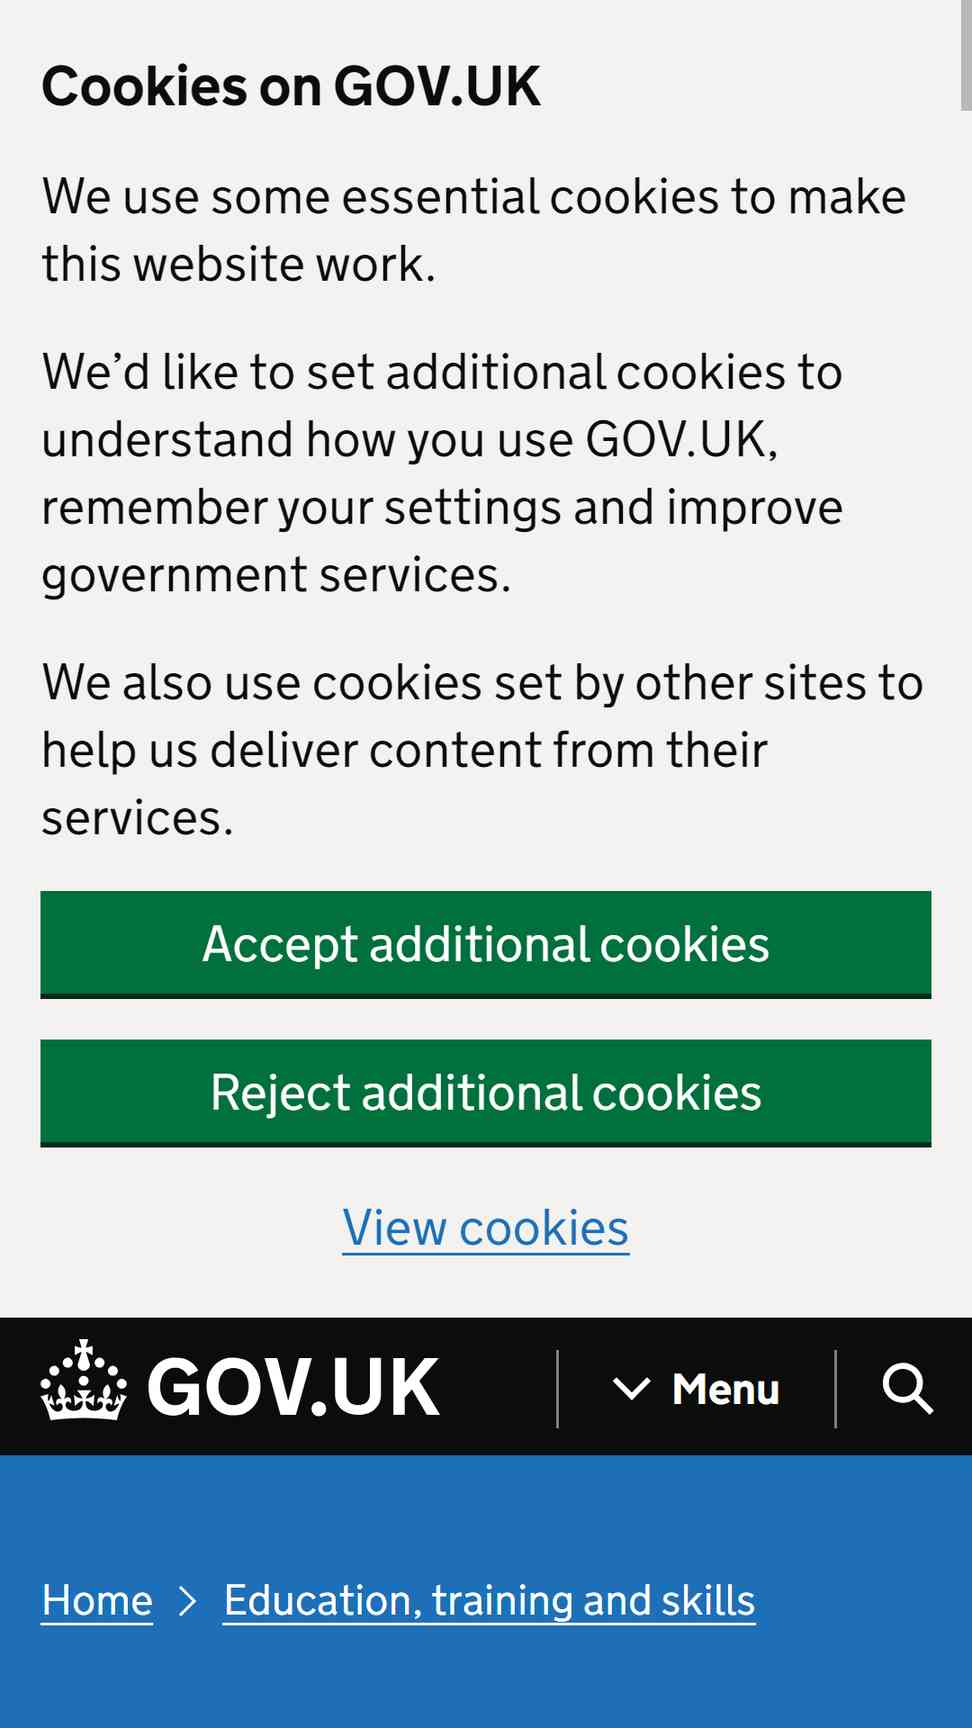The width and height of the screenshot is (972, 1728).
Task: Click the breadcrumb chevron separator after Home
Action: pyautogui.click(x=187, y=1601)
